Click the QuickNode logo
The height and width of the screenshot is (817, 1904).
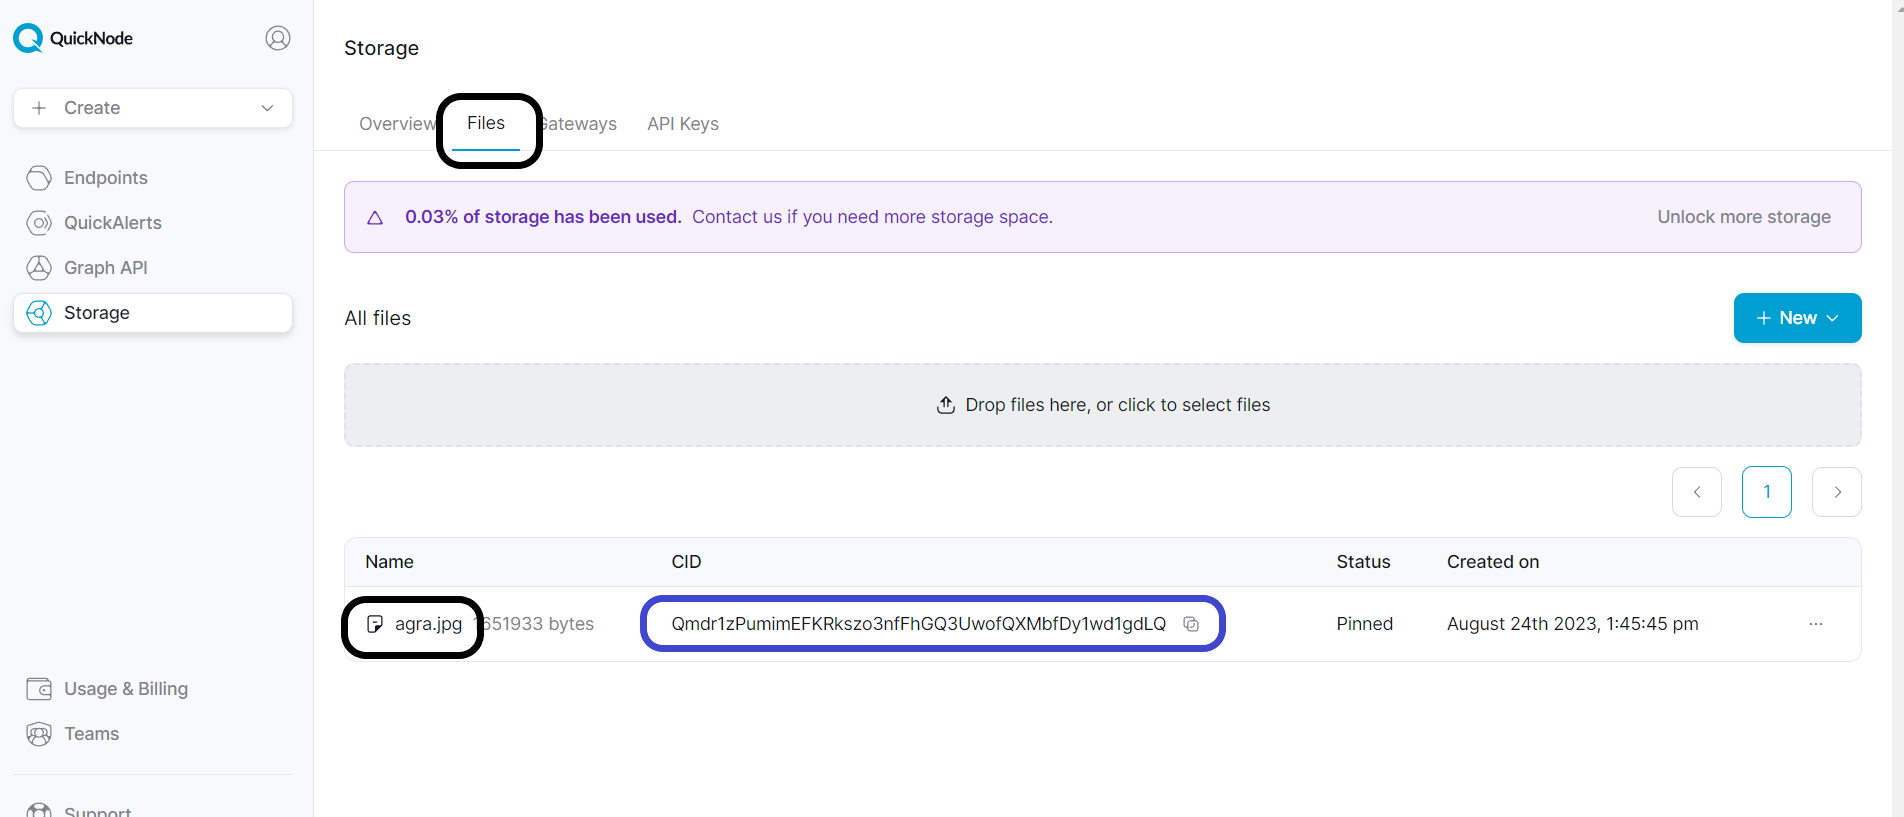pyautogui.click(x=72, y=38)
